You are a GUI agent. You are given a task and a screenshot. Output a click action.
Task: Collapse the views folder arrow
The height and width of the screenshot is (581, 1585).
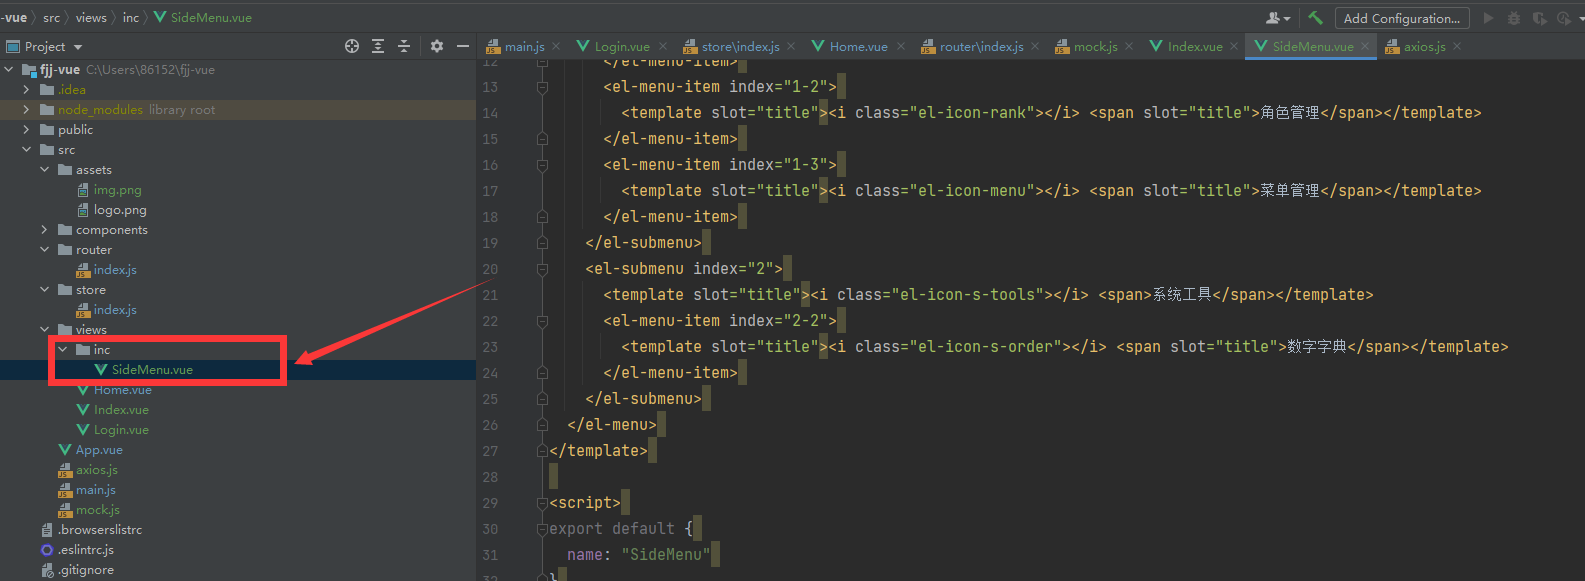click(45, 330)
